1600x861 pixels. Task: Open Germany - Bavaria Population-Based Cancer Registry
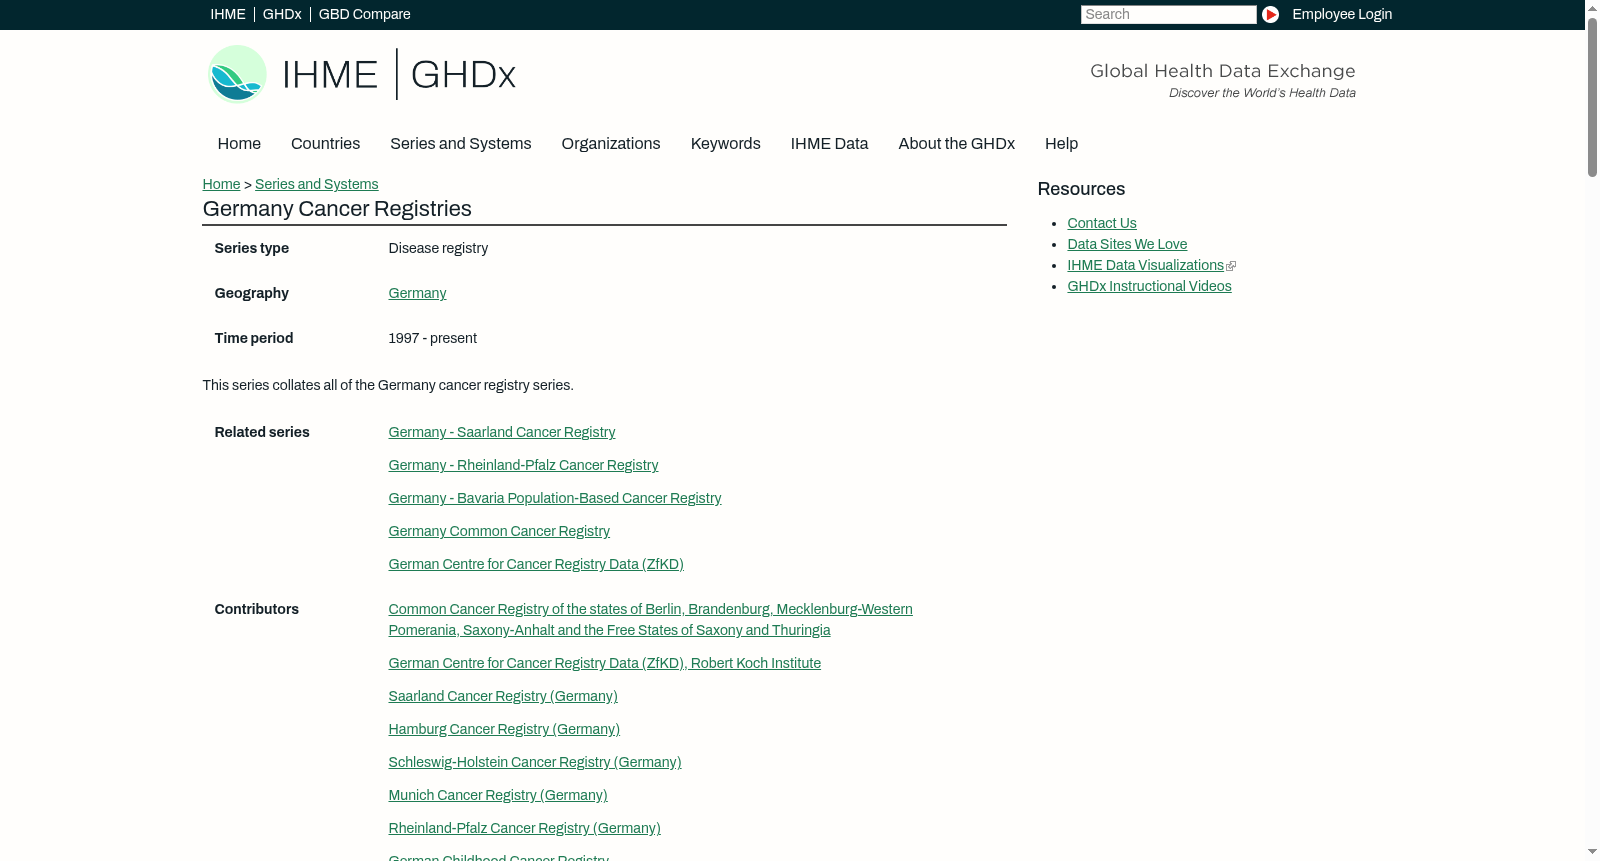[554, 498]
